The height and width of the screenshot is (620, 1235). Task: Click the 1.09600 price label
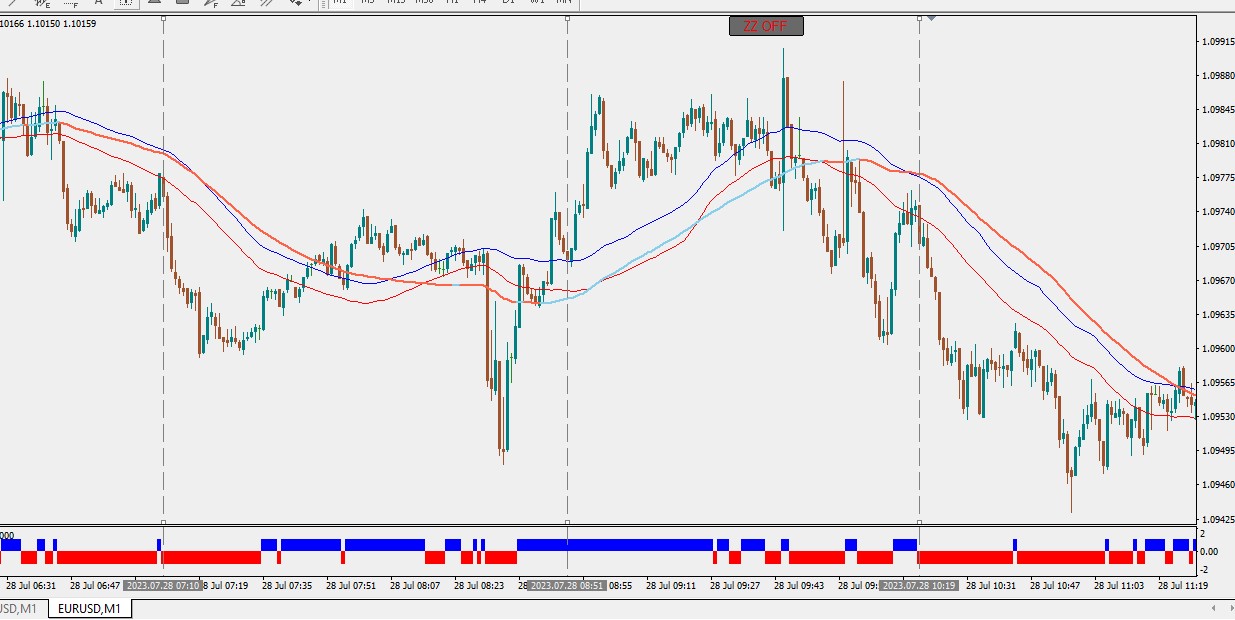point(1216,349)
